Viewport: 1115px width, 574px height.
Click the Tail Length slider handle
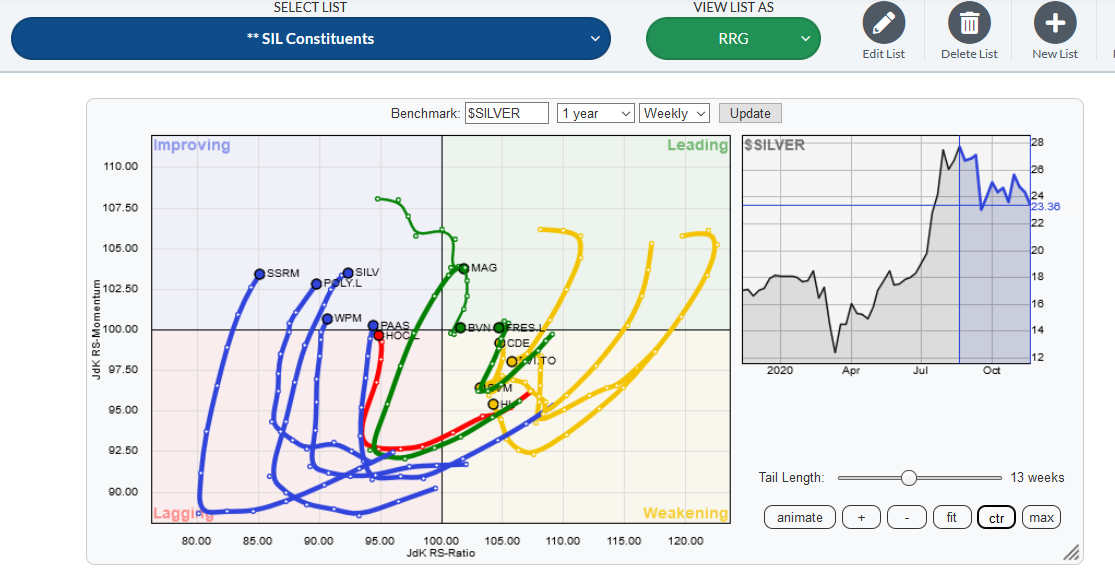click(x=909, y=478)
